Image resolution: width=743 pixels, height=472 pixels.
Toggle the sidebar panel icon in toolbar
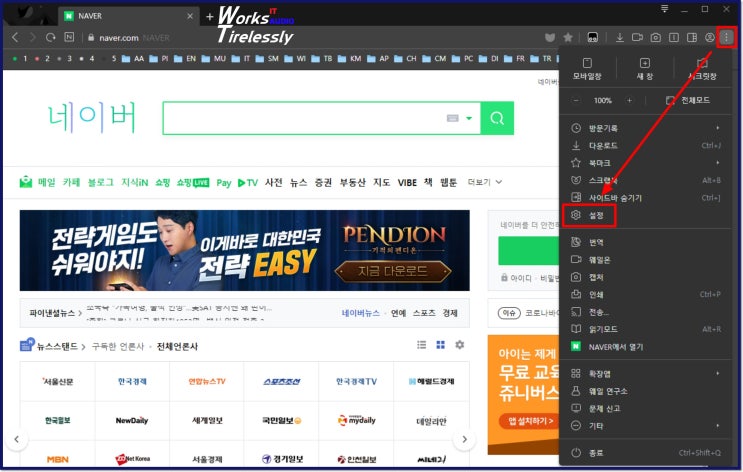(x=692, y=37)
